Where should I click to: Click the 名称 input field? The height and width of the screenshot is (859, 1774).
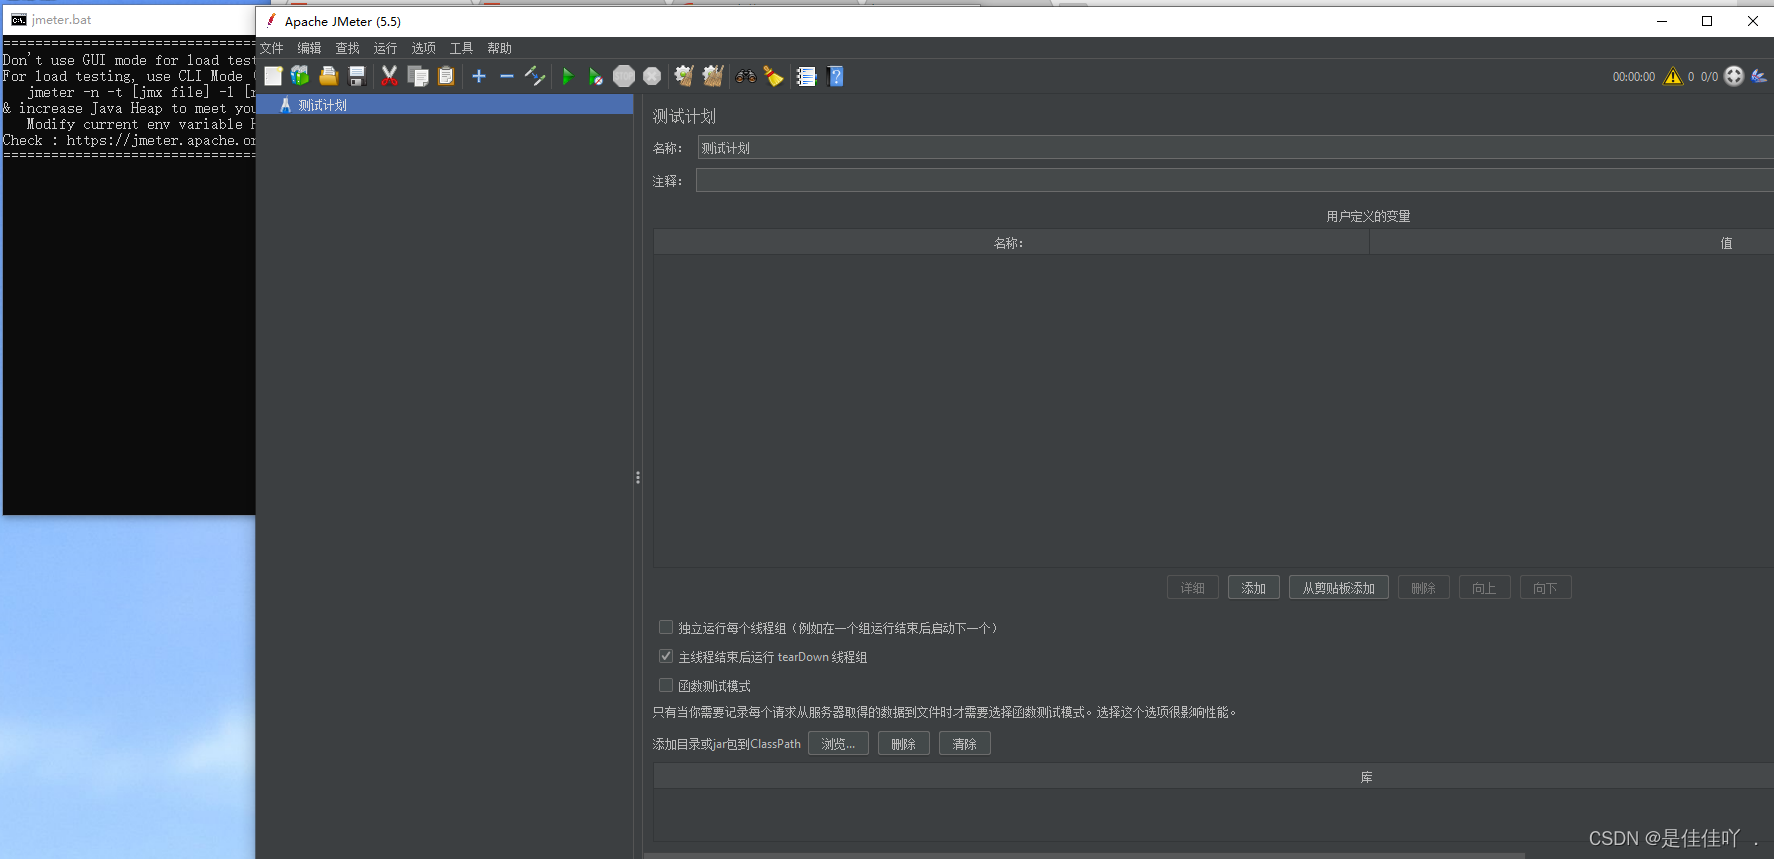click(x=1235, y=148)
